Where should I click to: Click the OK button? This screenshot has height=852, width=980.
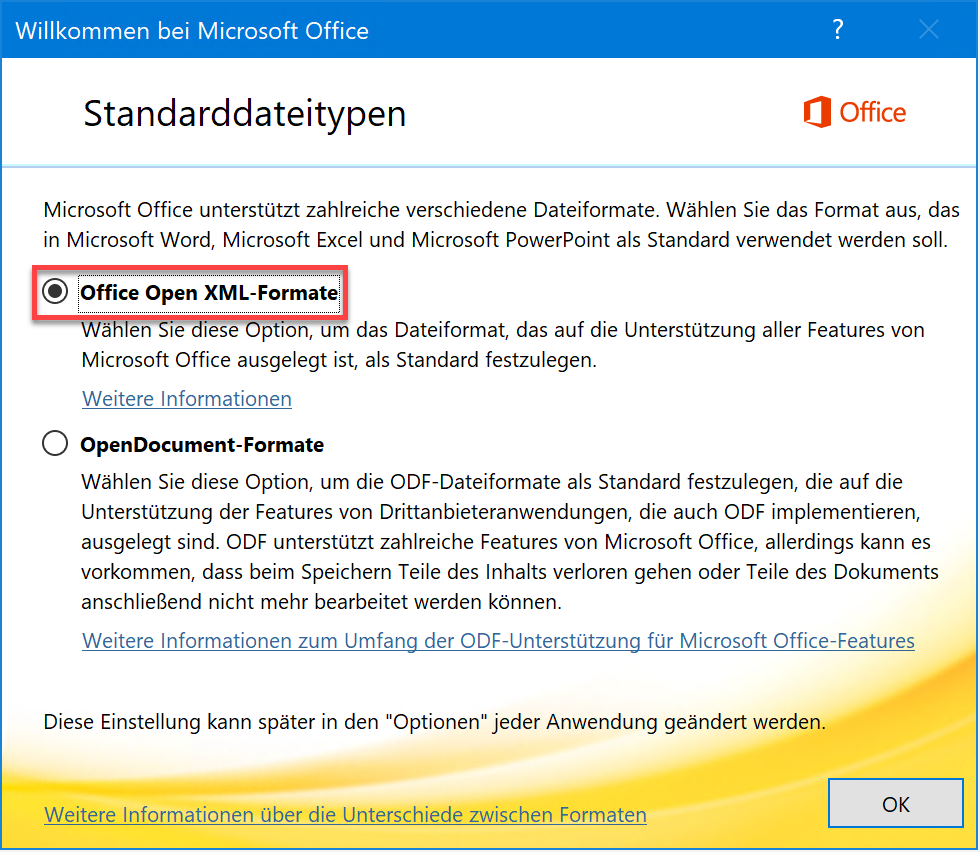coord(896,803)
